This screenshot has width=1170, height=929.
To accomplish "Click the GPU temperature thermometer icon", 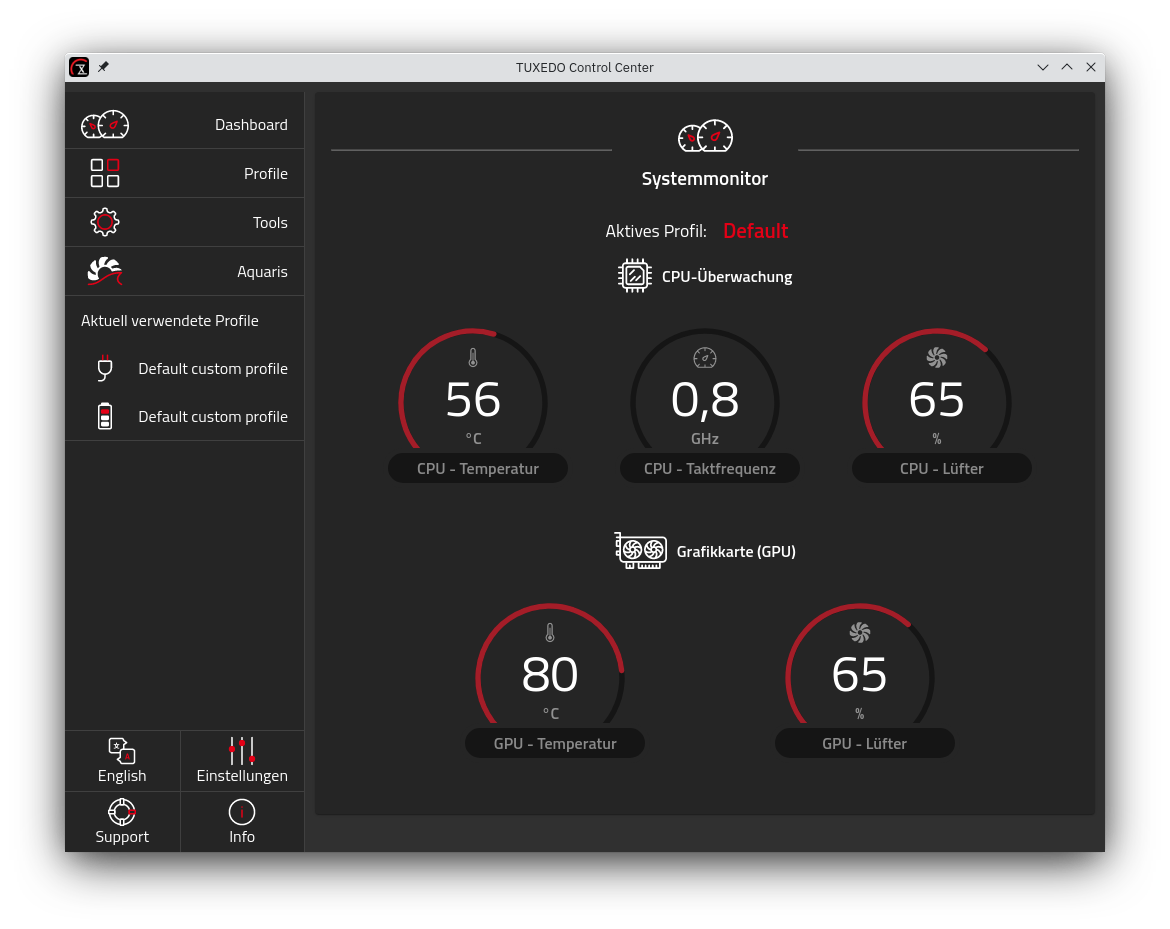I will 550,633.
